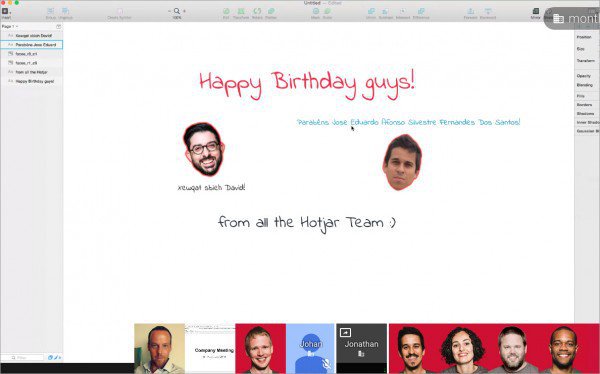Zoom out with the minus button
The height and width of the screenshot is (374, 600).
point(169,11)
